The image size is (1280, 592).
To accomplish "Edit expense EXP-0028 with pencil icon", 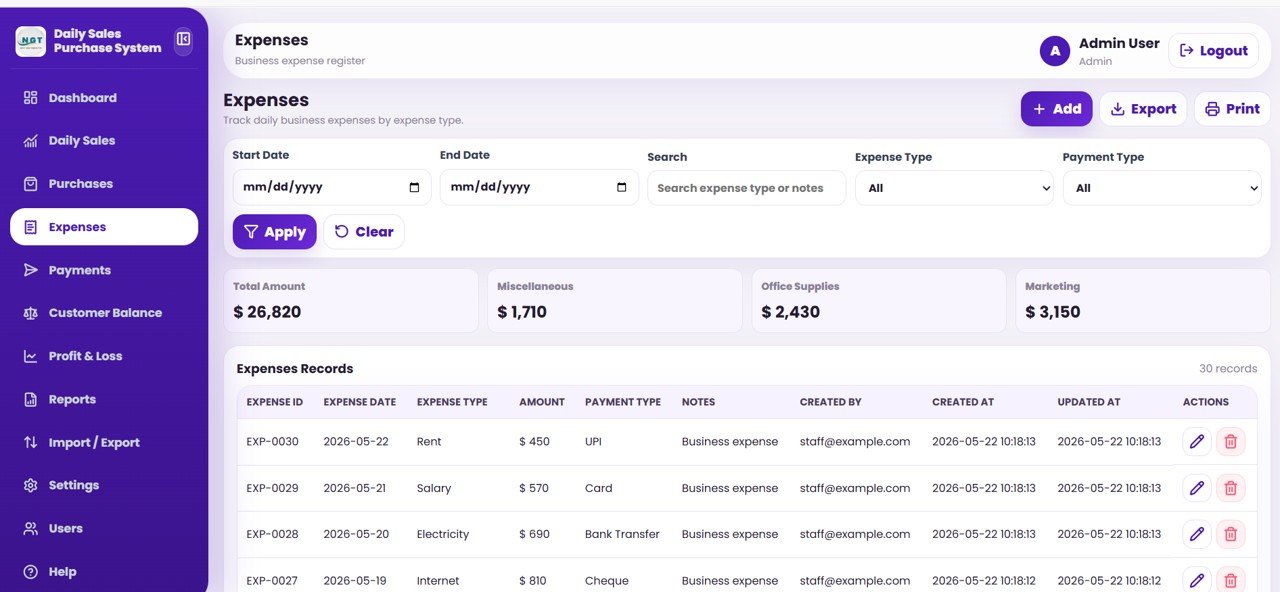I will [1197, 534].
